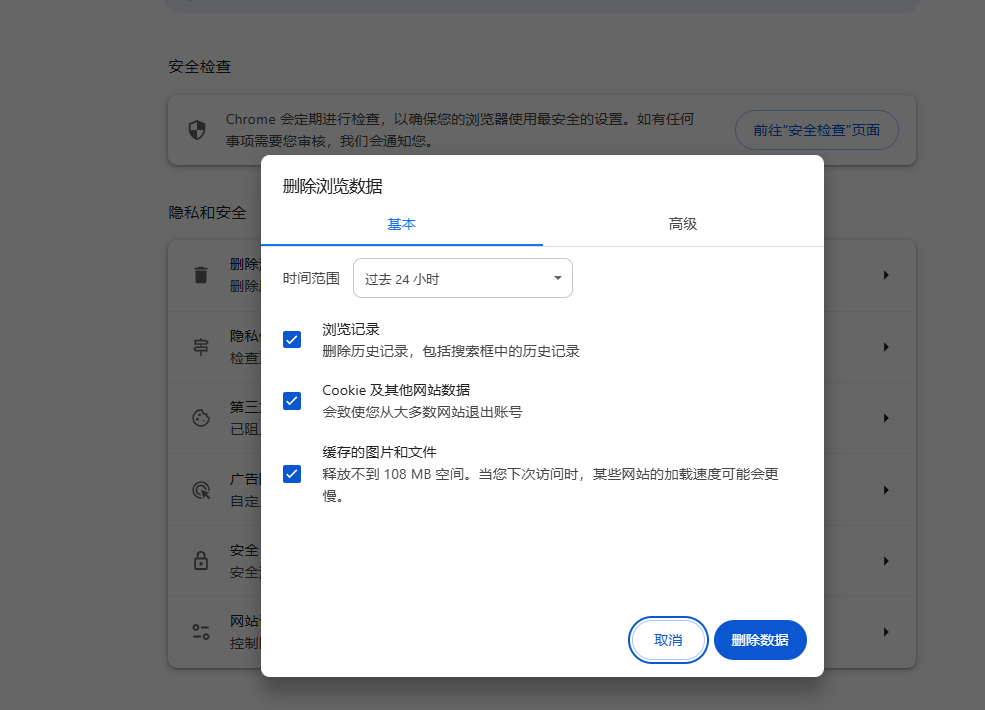Viewport: 985px width, 710px height.
Task: Switch to the 基本 tab
Action: [x=401, y=224]
